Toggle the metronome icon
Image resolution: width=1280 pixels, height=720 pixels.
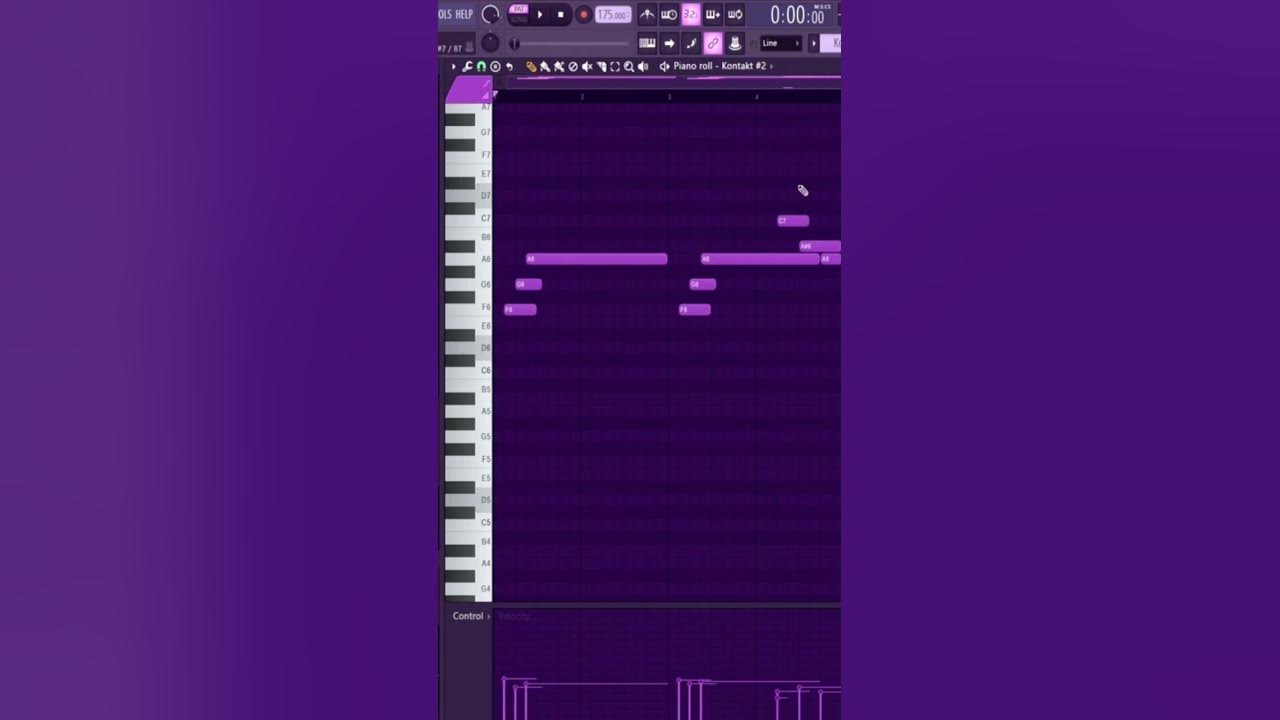point(647,14)
